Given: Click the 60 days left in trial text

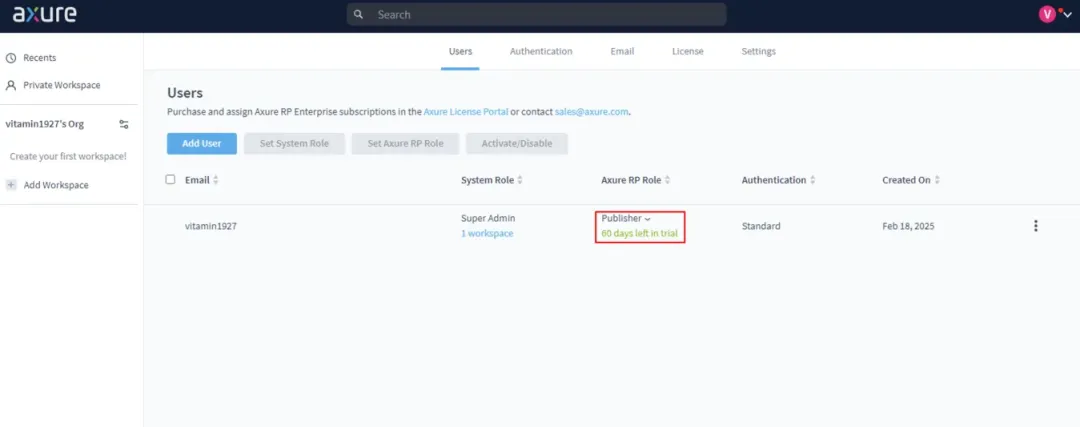Looking at the screenshot, I should tap(639, 233).
